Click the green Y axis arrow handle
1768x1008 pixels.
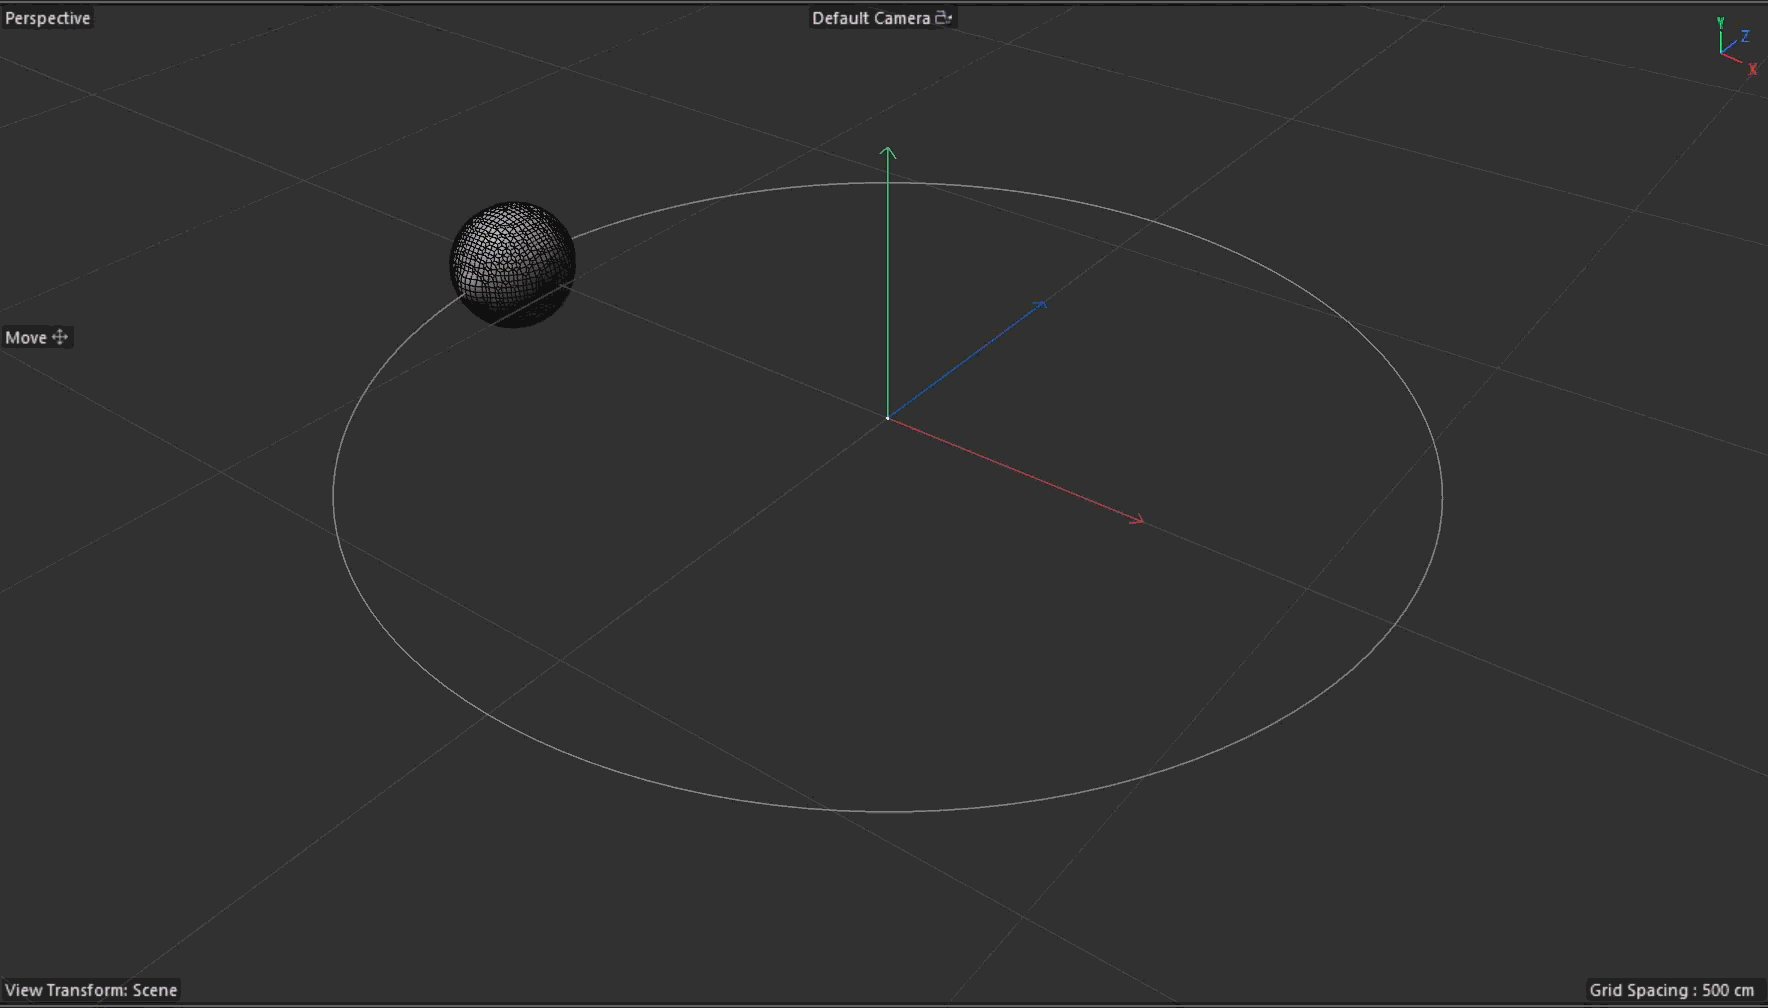coord(887,153)
